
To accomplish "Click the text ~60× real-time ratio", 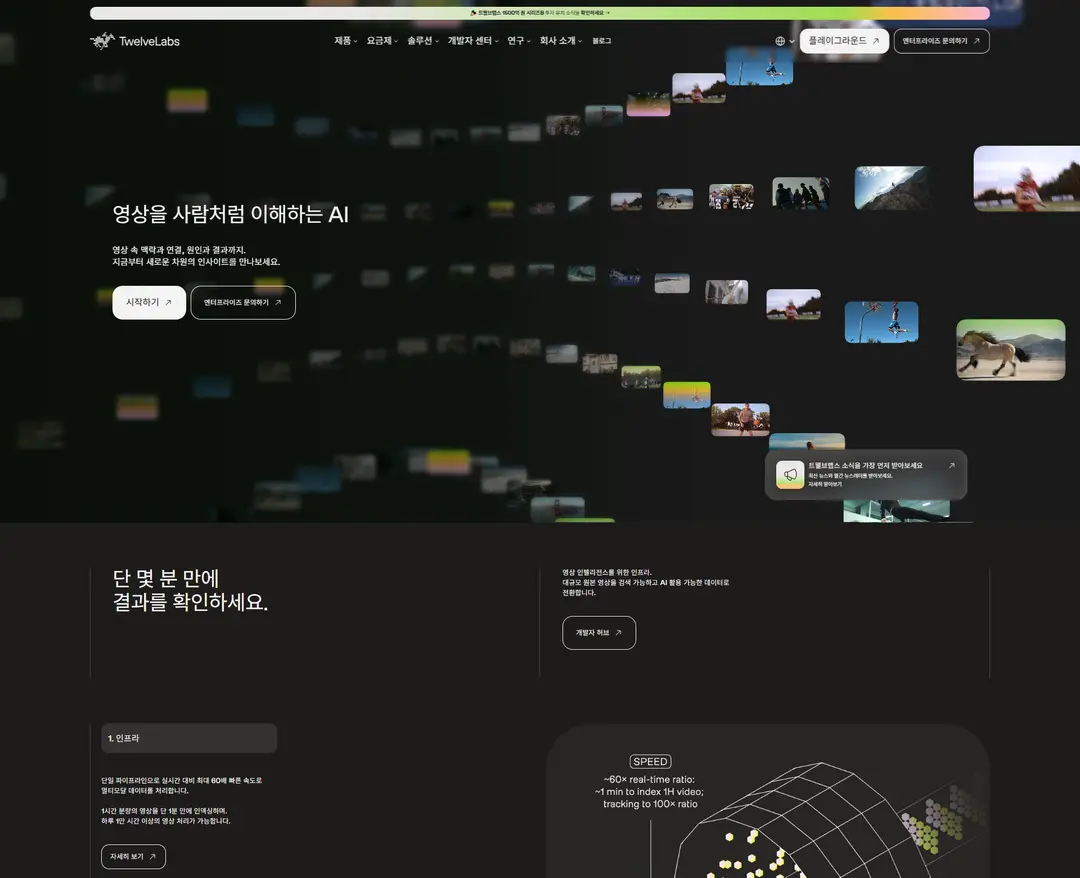I will click(650, 780).
